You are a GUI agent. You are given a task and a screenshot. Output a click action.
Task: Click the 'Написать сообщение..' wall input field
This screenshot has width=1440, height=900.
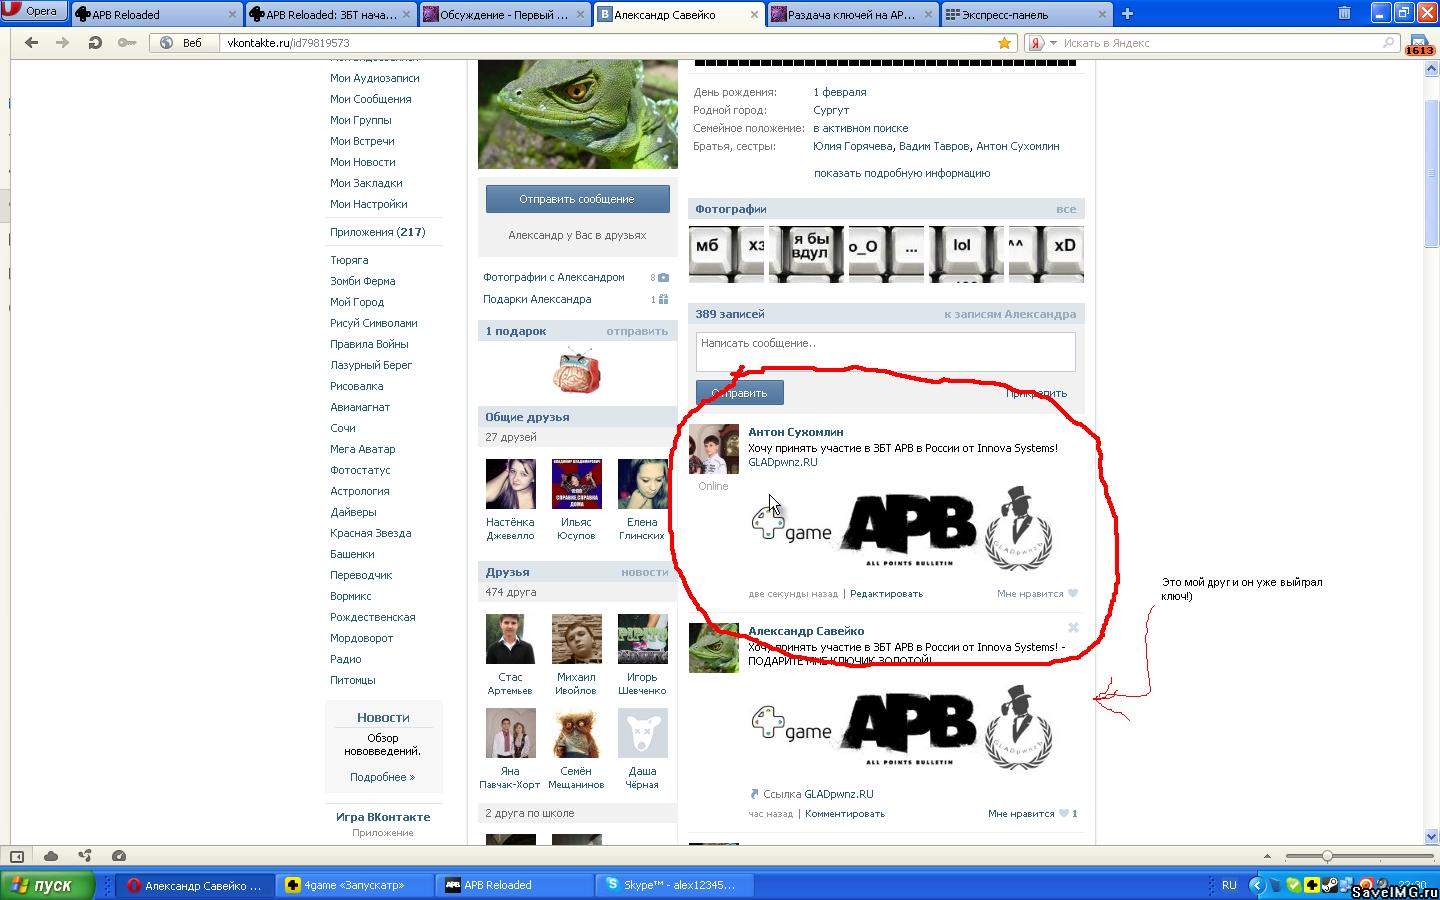[x=886, y=351]
